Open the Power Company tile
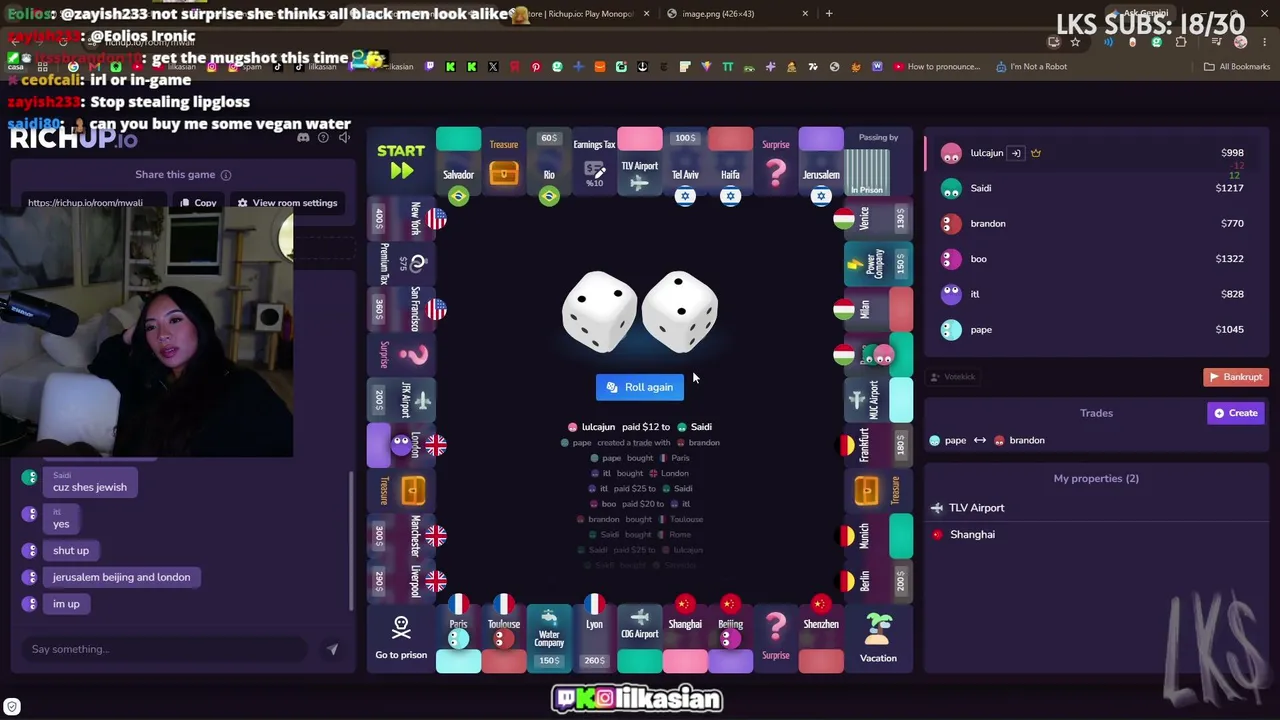Image resolution: width=1280 pixels, height=720 pixels. pyautogui.click(x=876, y=264)
